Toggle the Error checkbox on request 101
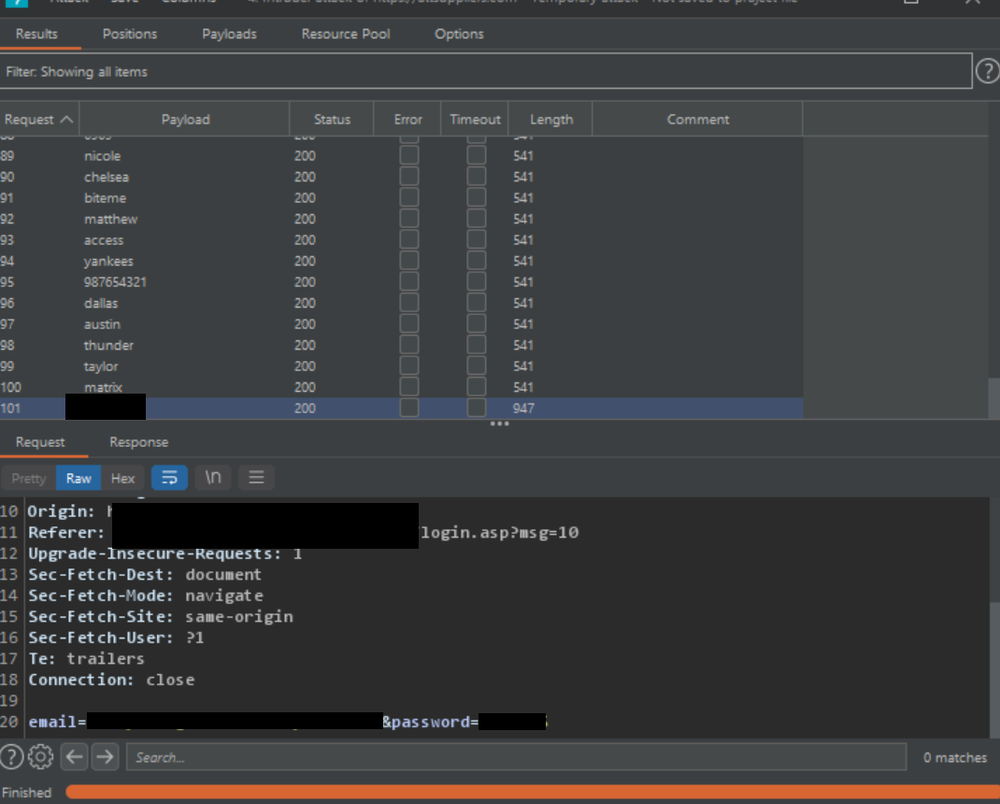Image resolution: width=1000 pixels, height=804 pixels. [x=408, y=408]
